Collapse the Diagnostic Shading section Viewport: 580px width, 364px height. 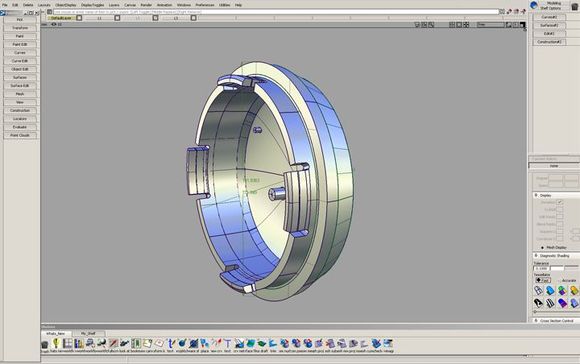(x=536, y=256)
